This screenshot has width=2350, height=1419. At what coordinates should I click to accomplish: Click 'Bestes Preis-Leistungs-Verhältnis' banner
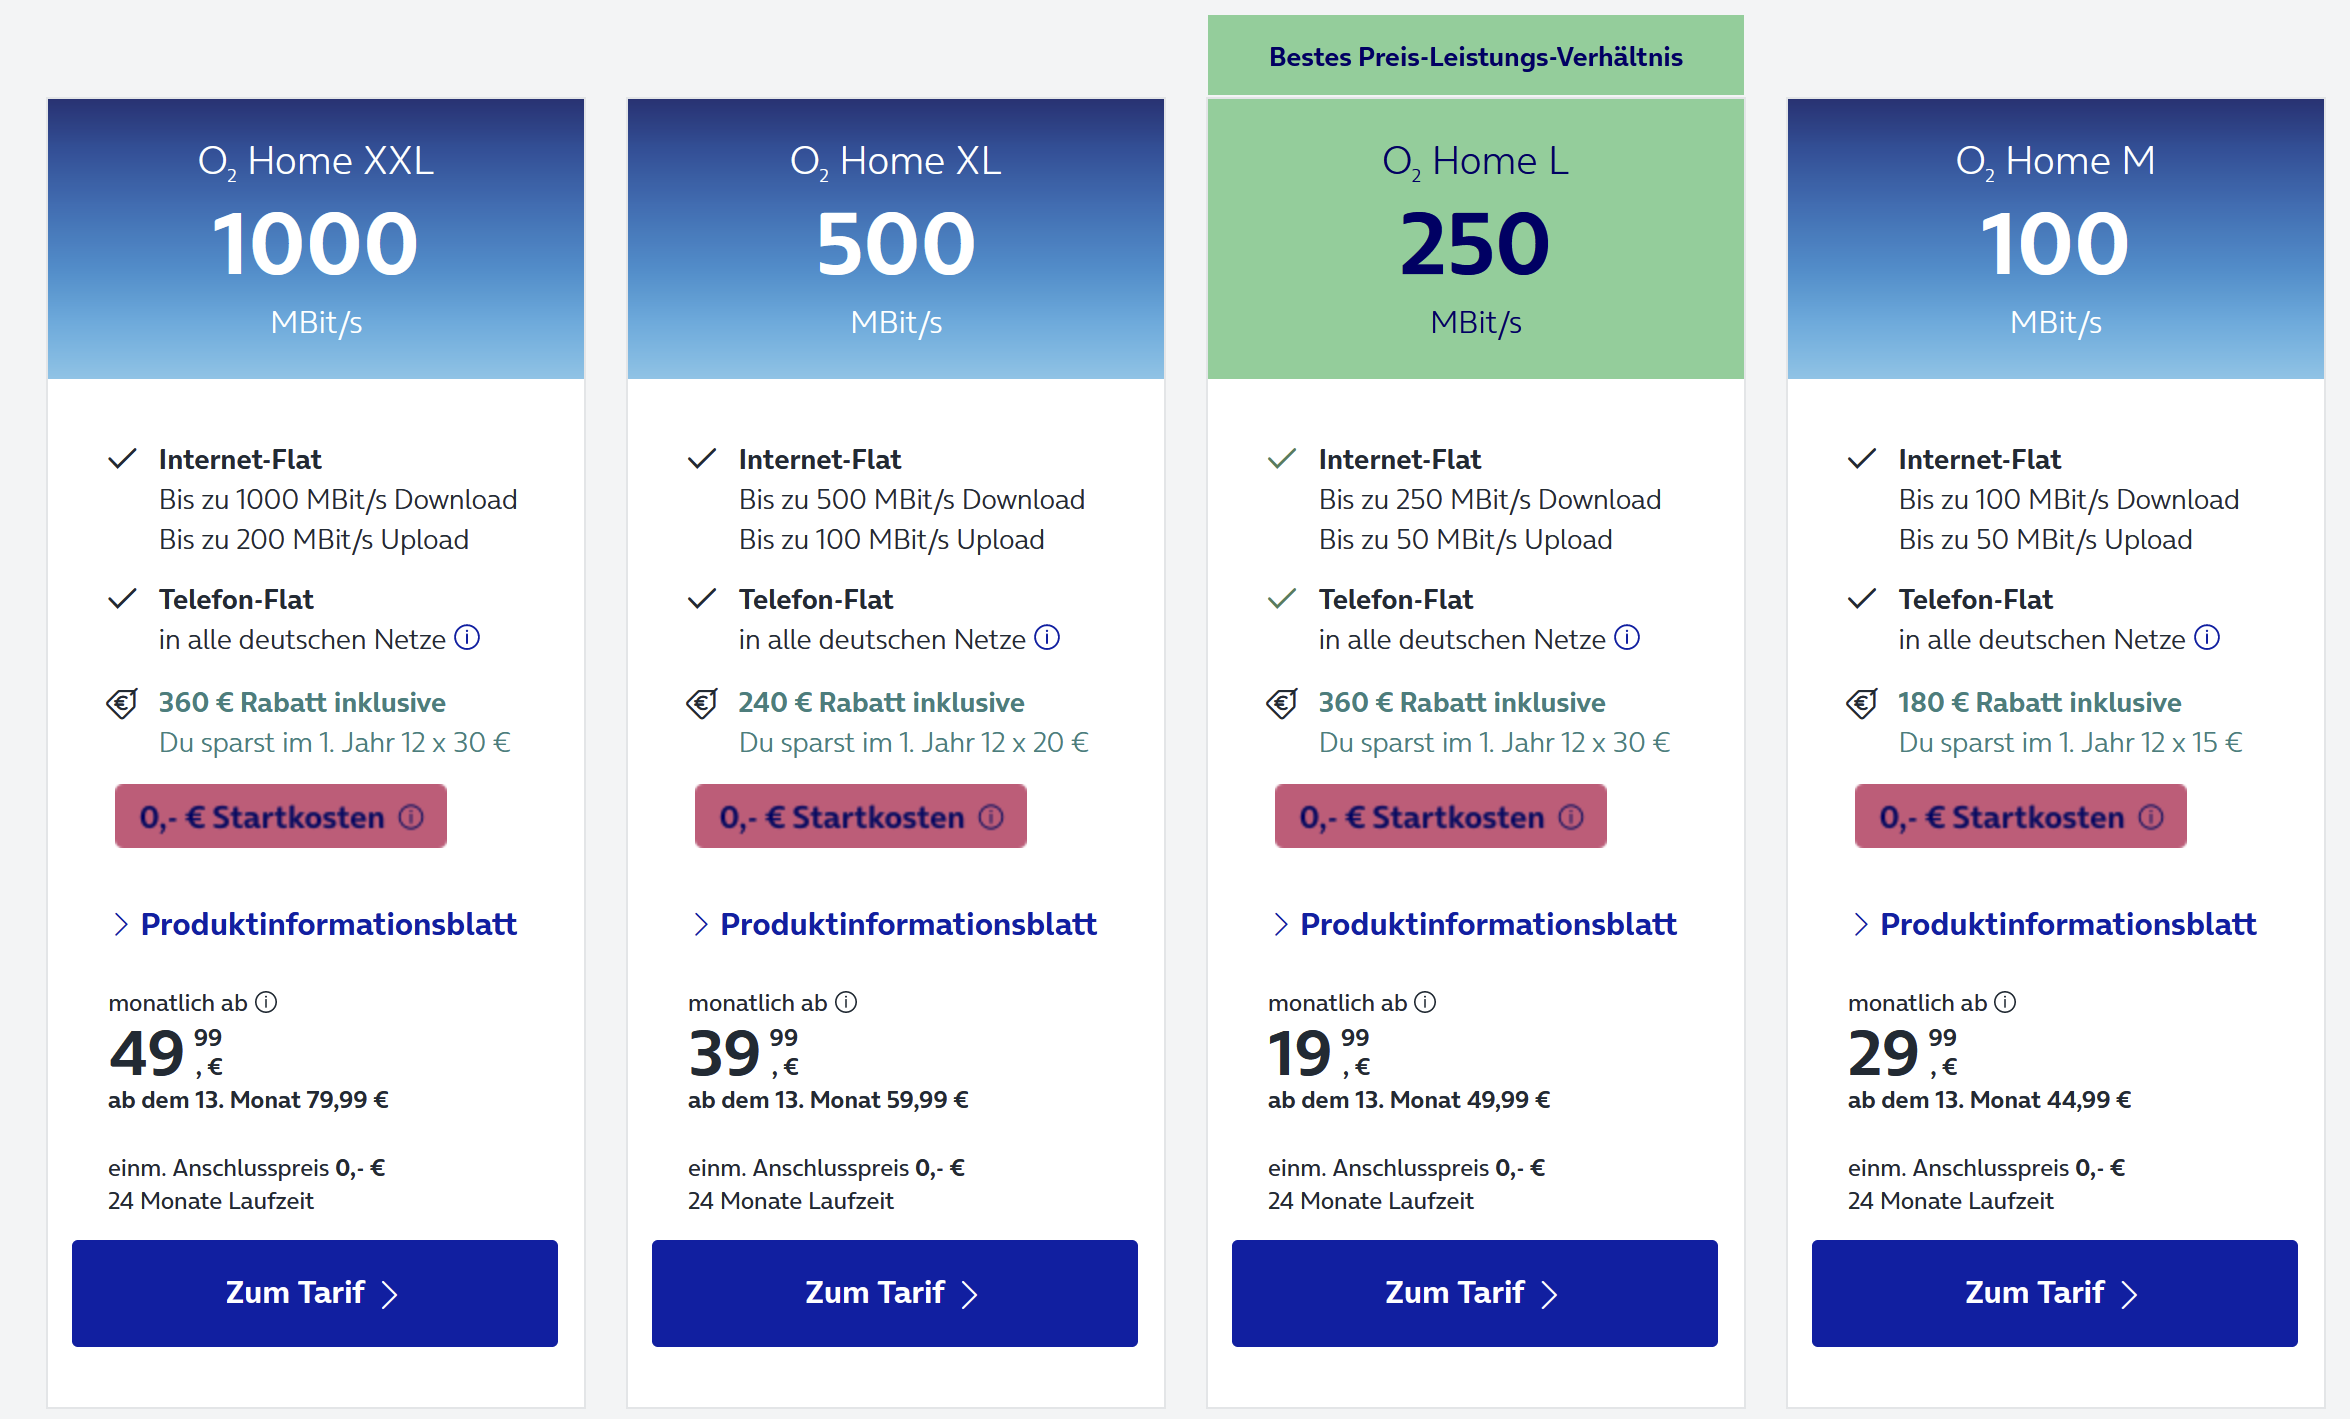1475,57
